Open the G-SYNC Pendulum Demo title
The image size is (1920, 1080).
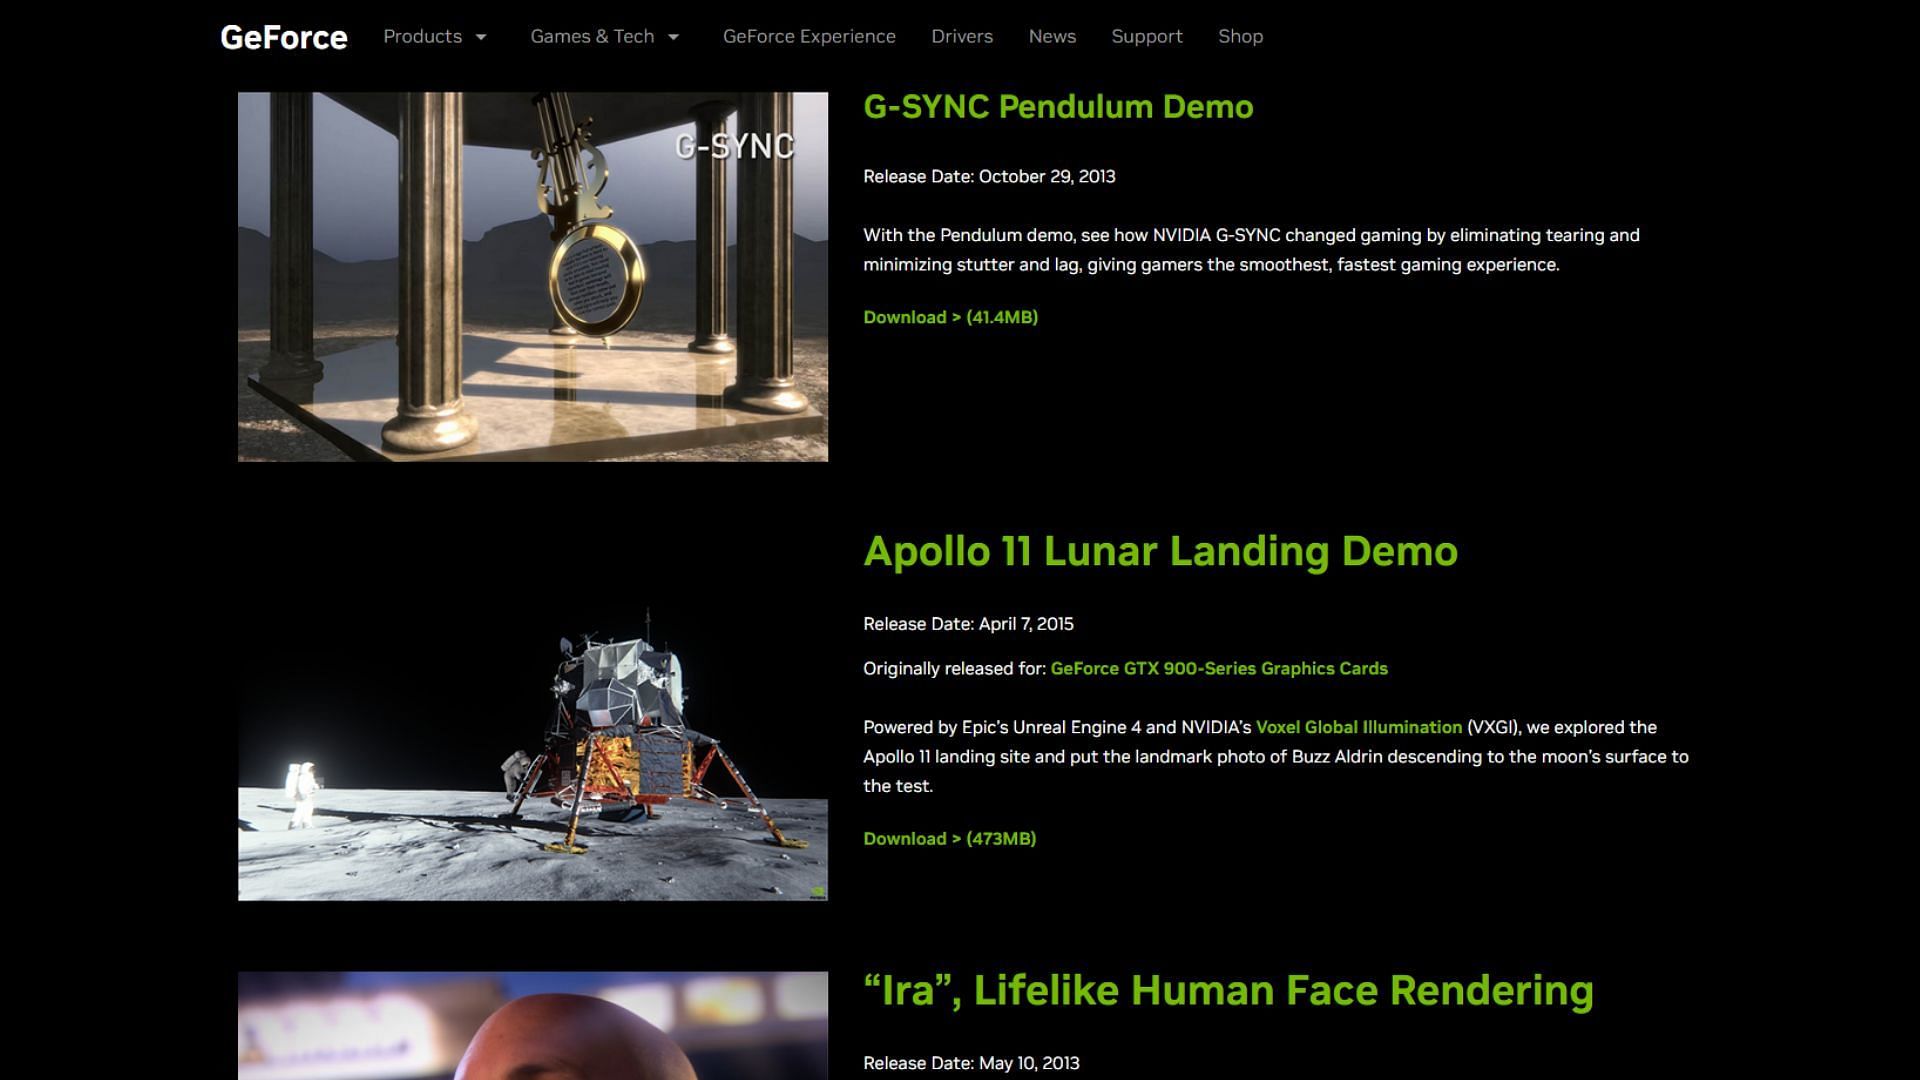click(x=1058, y=107)
